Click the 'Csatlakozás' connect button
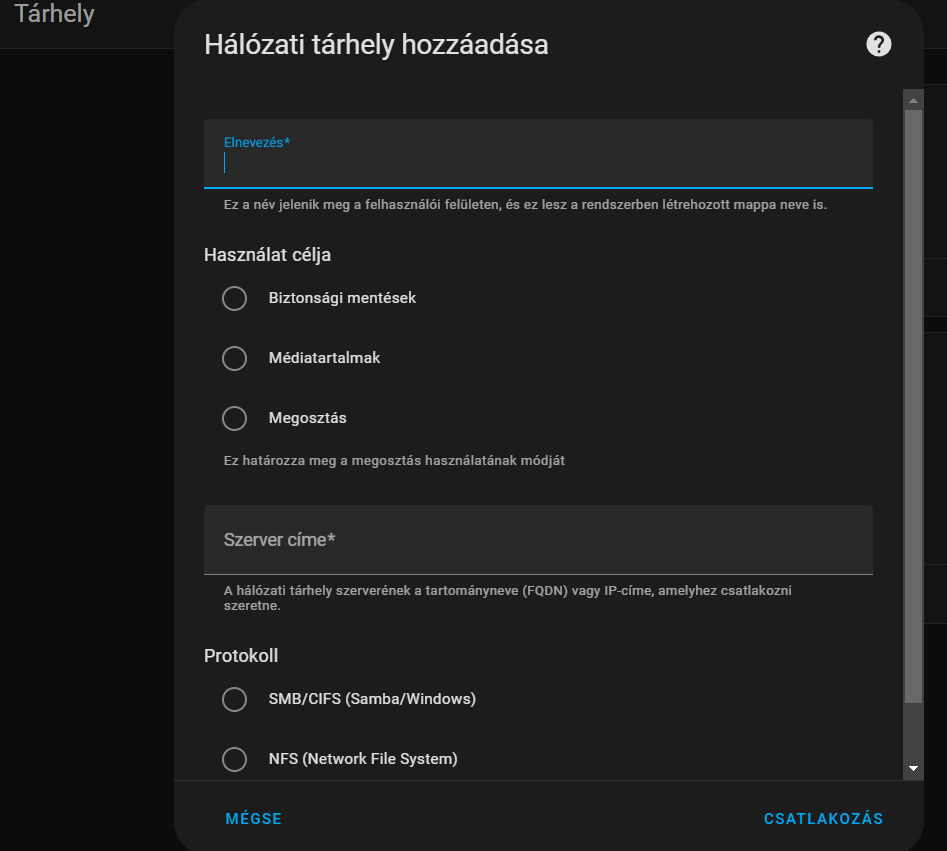Image resolution: width=947 pixels, height=851 pixels. (823, 818)
